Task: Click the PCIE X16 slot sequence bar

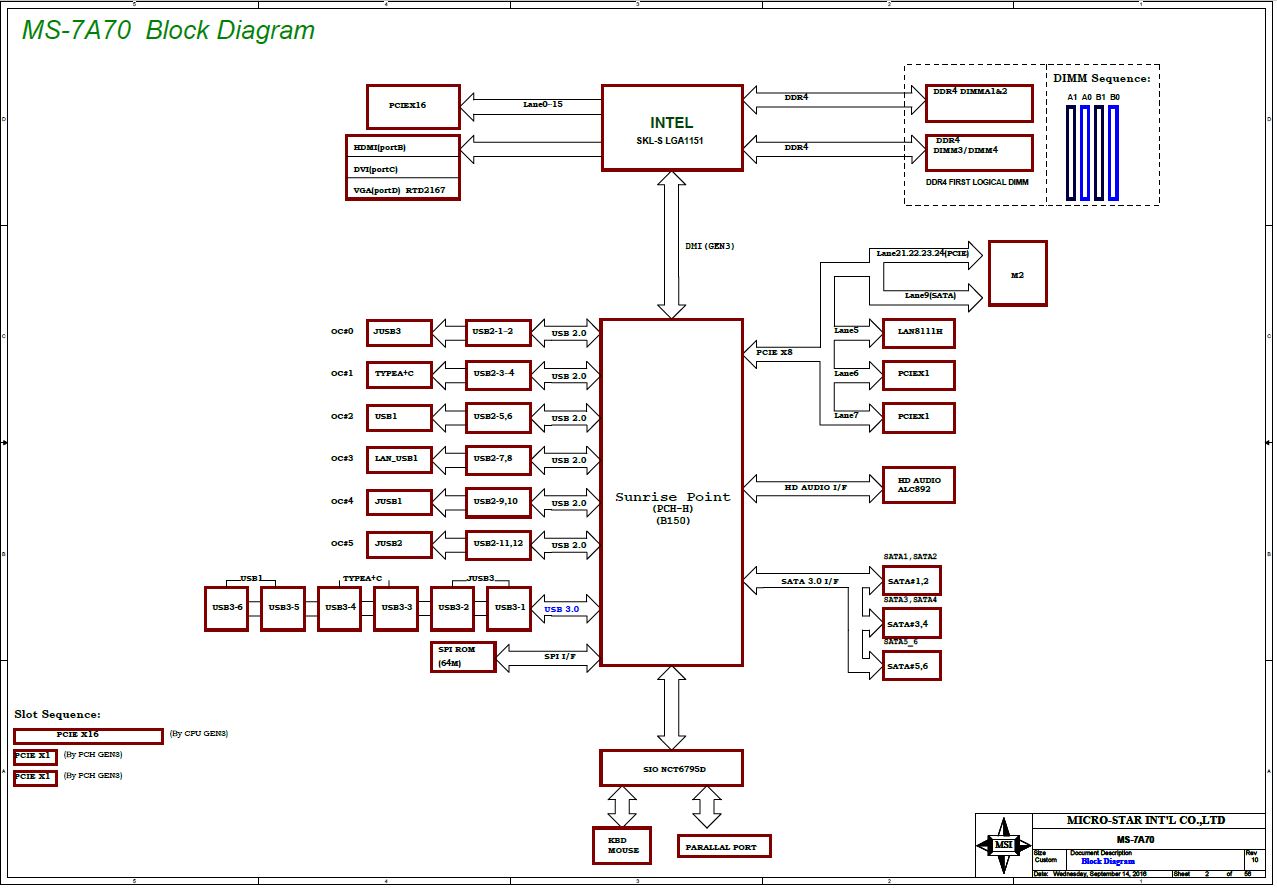Action: pyautogui.click(x=88, y=736)
